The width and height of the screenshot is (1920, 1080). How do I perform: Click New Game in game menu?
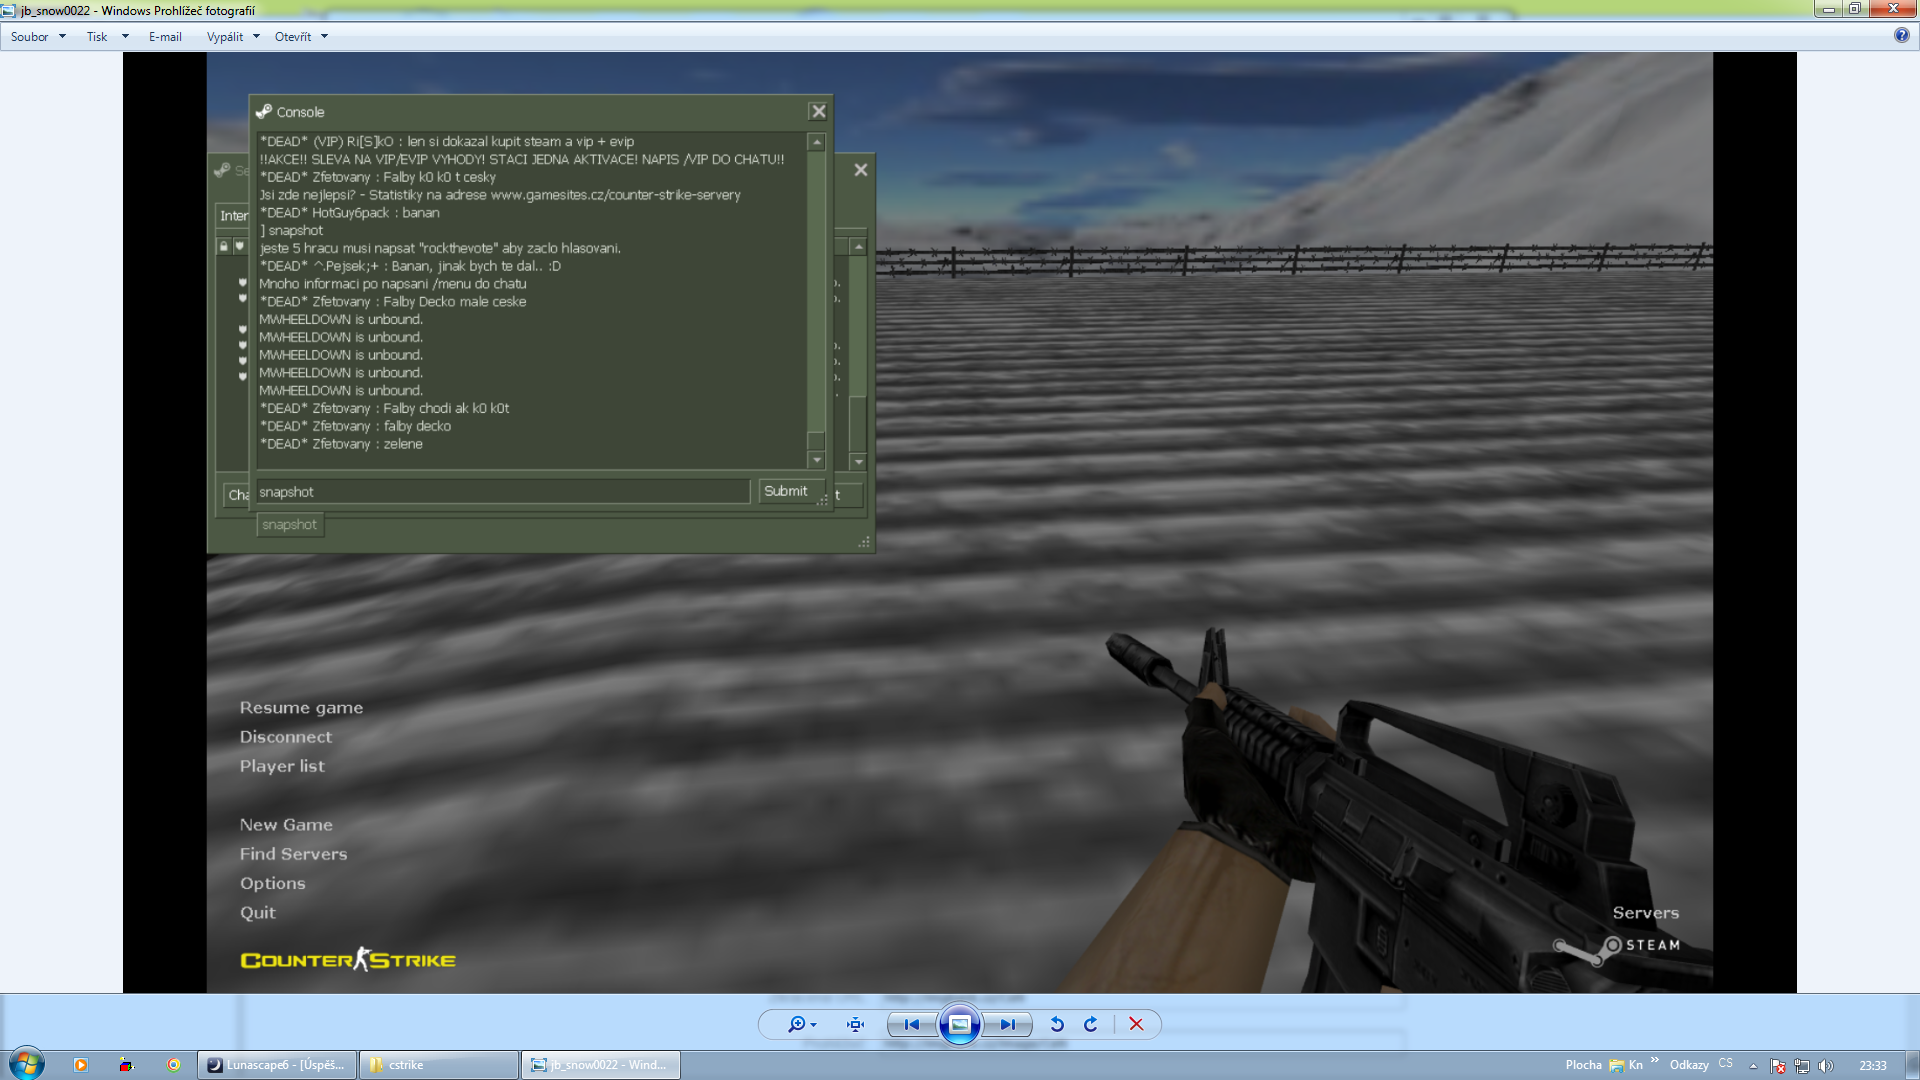(286, 824)
